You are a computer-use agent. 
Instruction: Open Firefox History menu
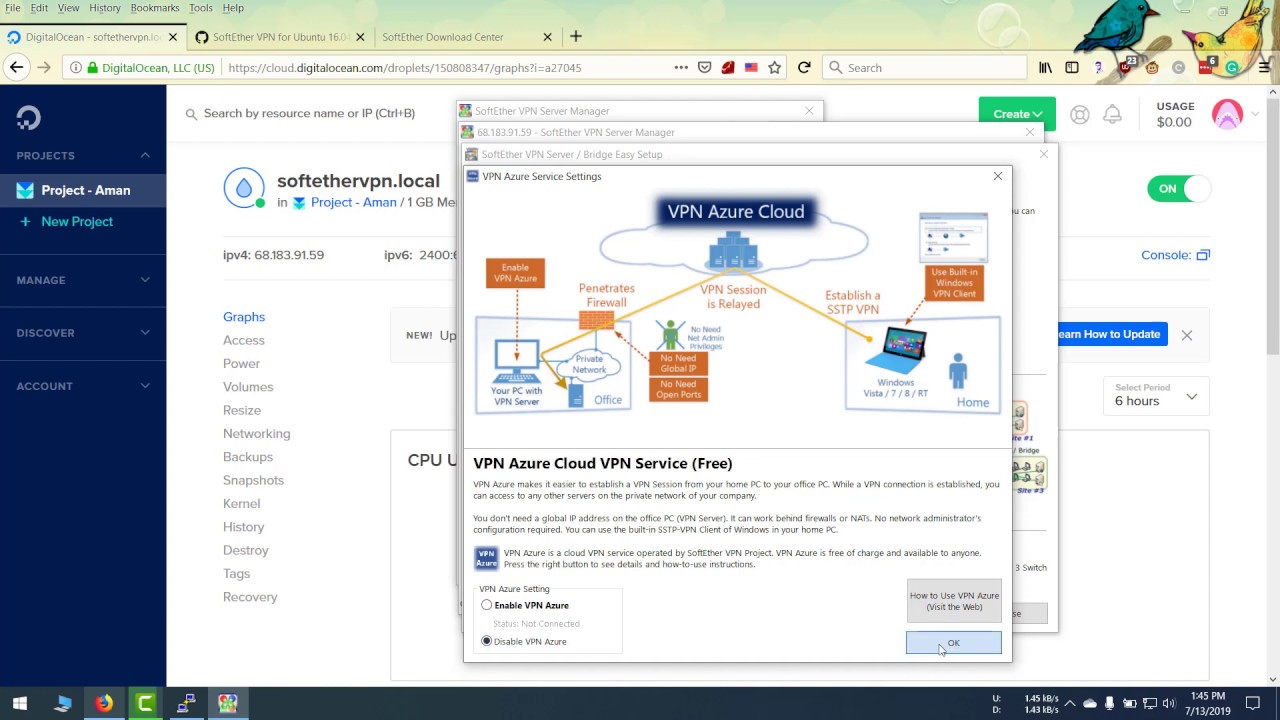(x=105, y=8)
